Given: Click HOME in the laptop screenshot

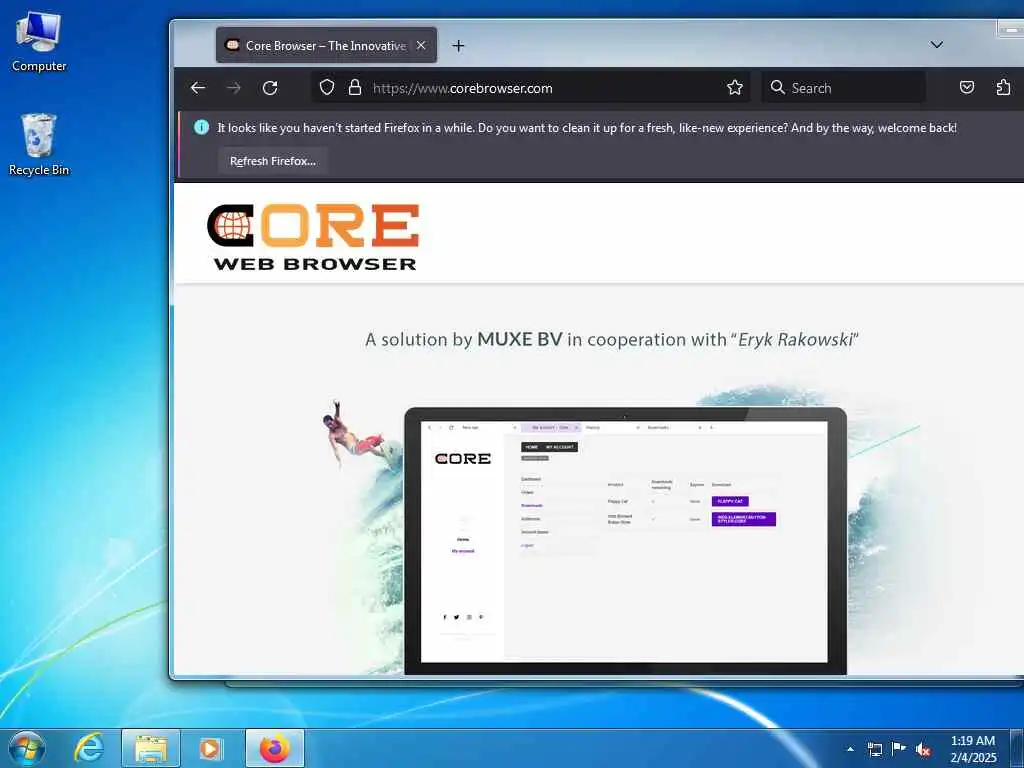Looking at the screenshot, I should coord(532,447).
